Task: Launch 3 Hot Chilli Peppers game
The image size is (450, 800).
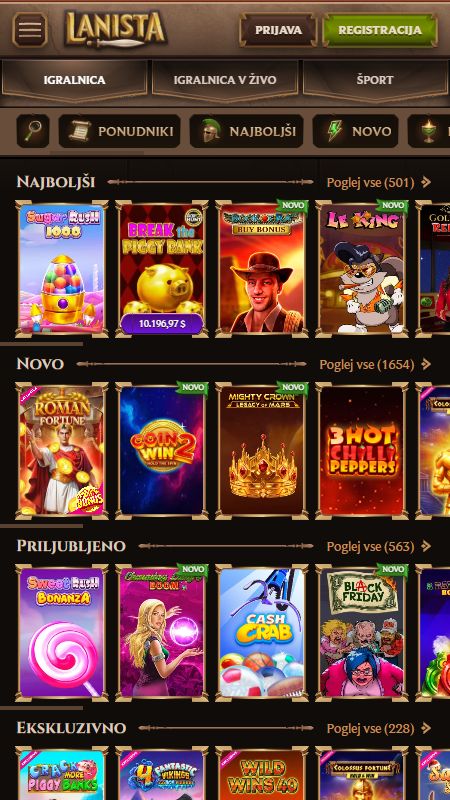Action: pos(362,451)
